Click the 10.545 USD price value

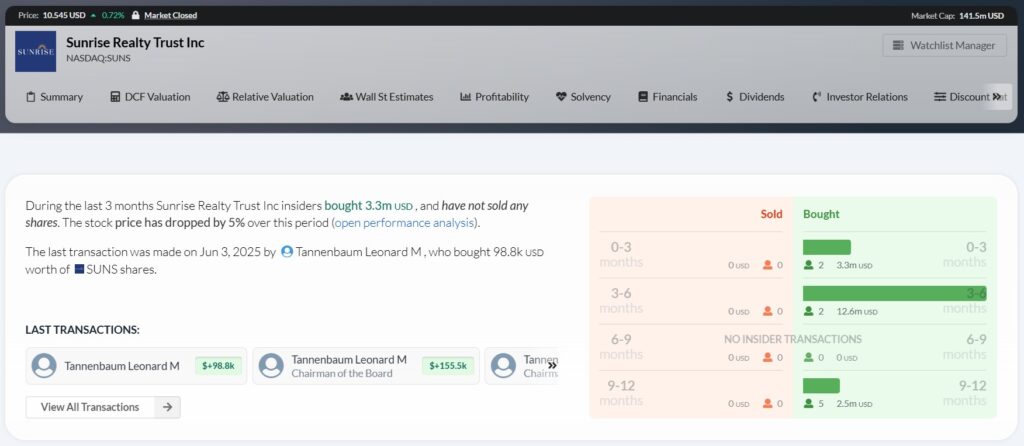click(x=64, y=15)
